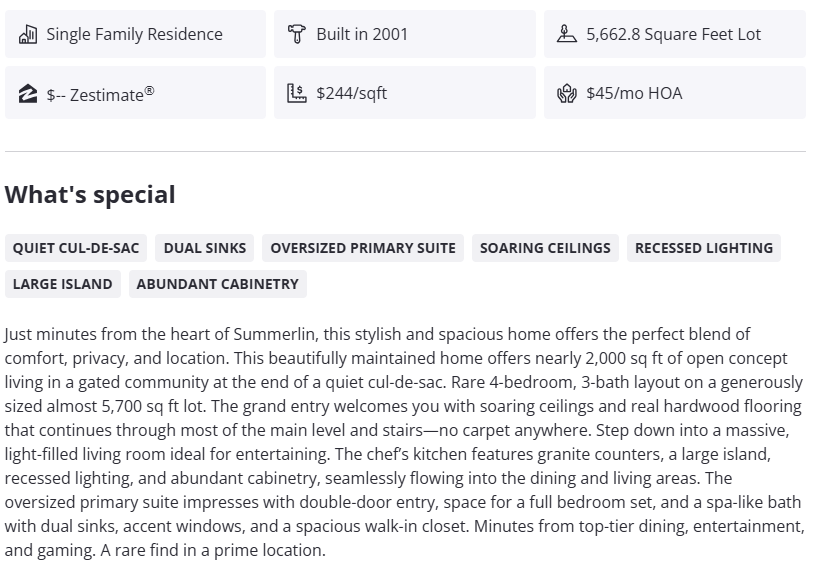This screenshot has width=829, height=574.
Task: Select the LARGE ISLAND tag
Action: point(63,284)
